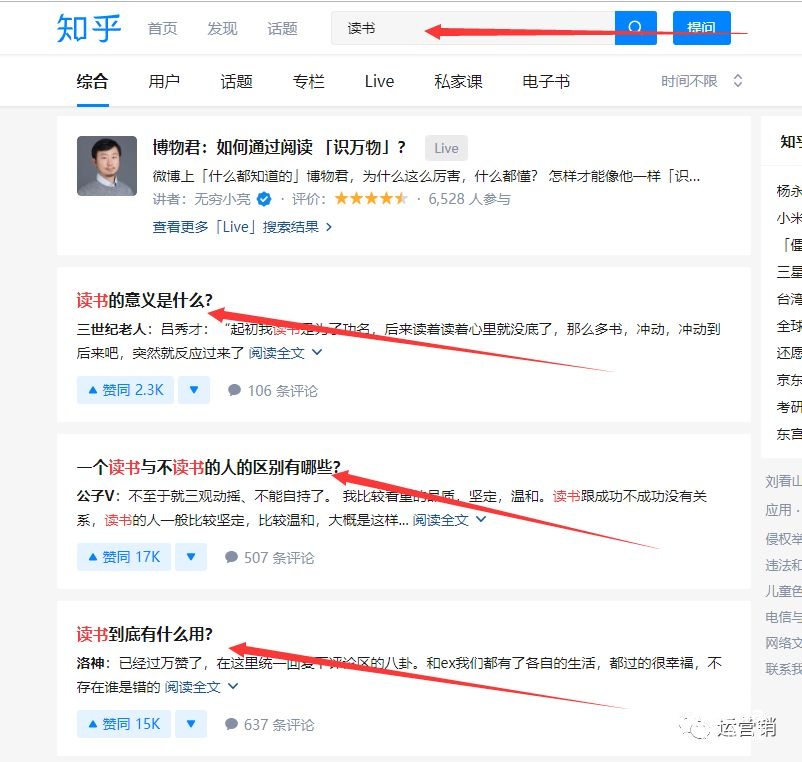Click the Live speaker's profile photo
The width and height of the screenshot is (802, 762).
click(107, 166)
